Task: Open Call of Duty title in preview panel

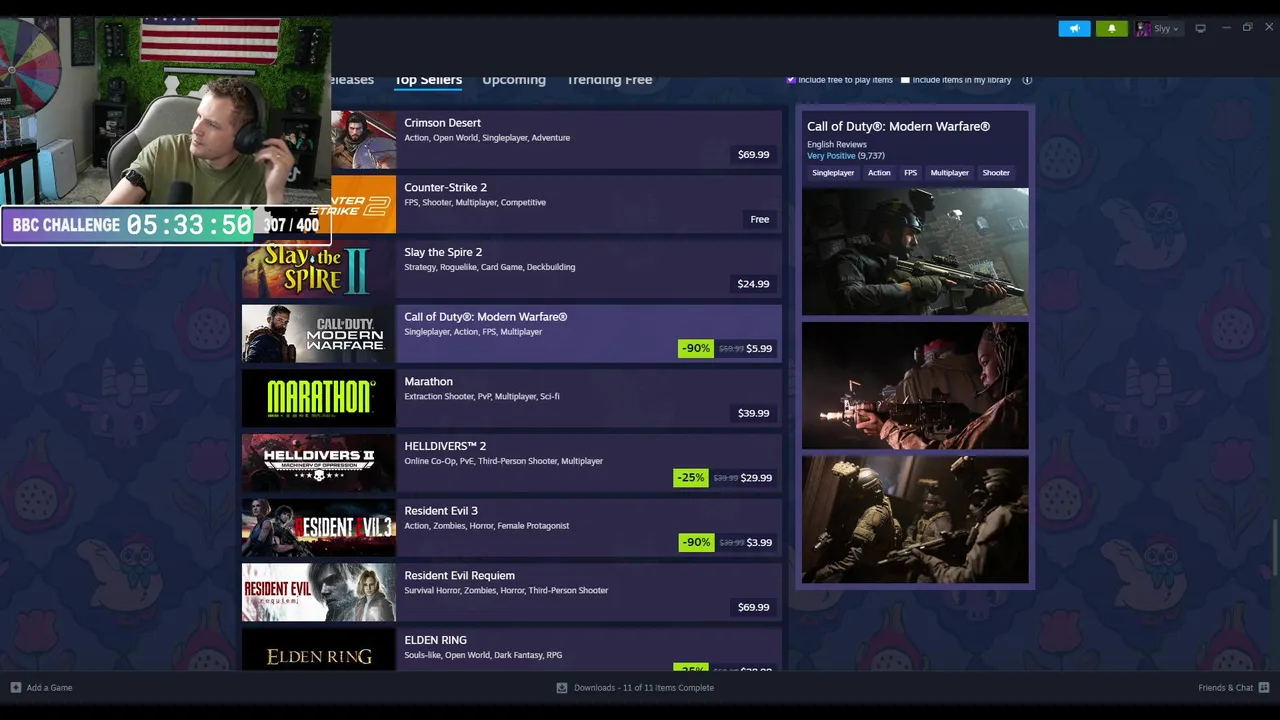Action: tap(898, 127)
